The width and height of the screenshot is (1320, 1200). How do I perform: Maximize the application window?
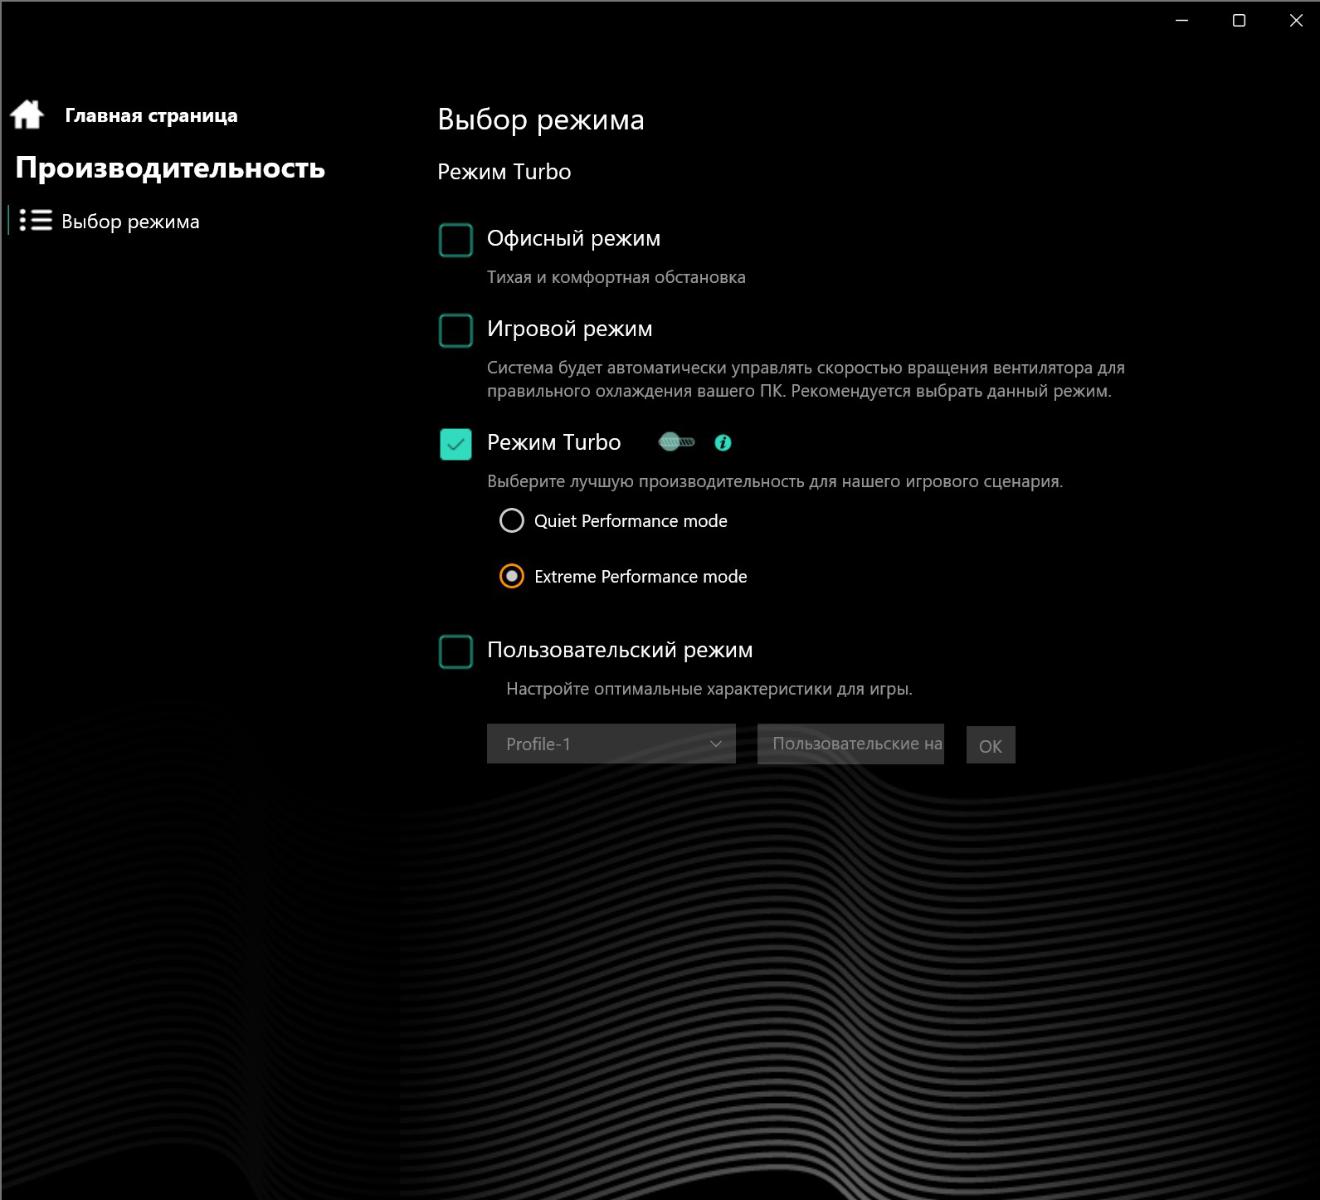(x=1239, y=20)
